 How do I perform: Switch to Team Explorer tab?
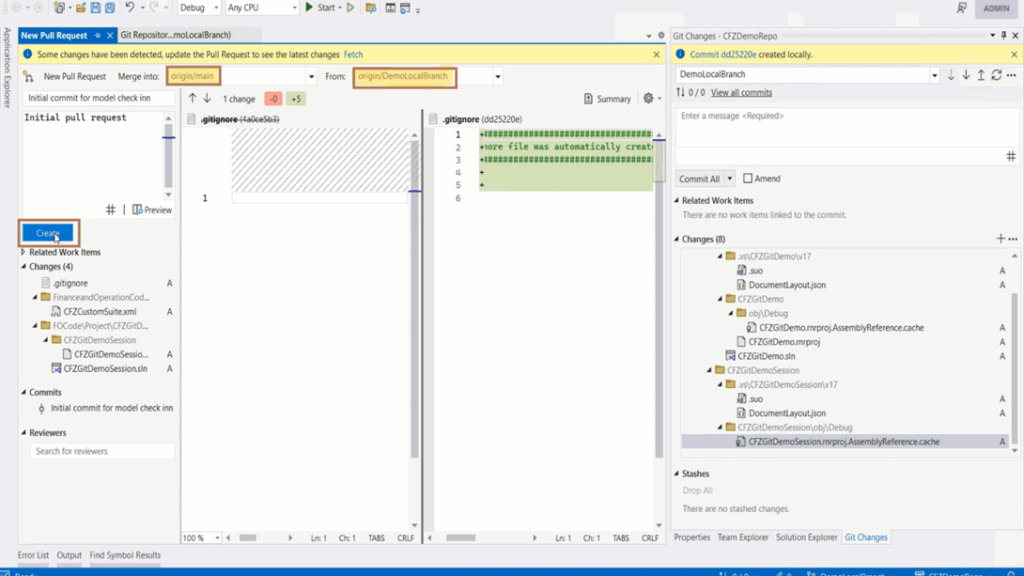743,537
